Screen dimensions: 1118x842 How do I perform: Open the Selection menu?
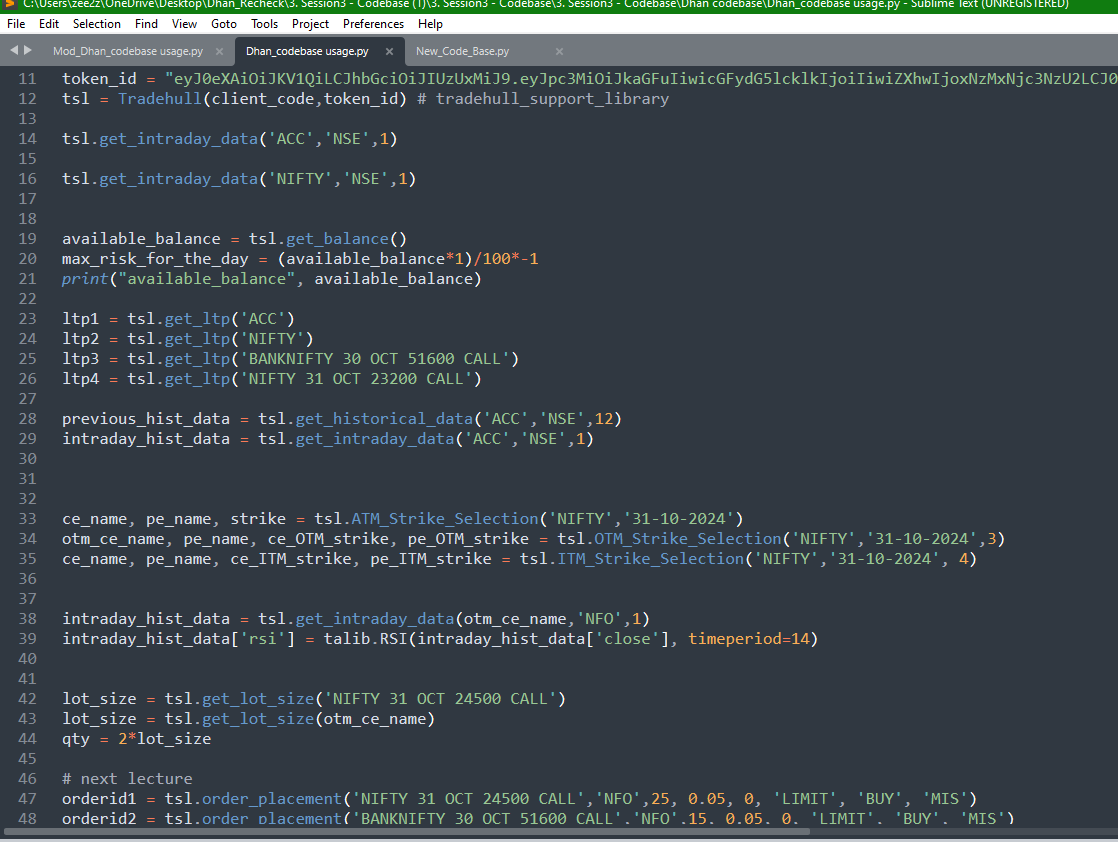pos(97,23)
